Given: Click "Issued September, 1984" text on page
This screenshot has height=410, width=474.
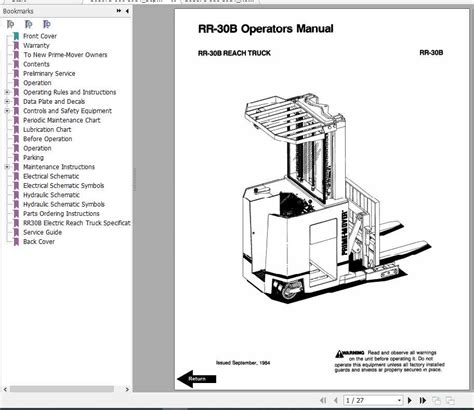Looking at the screenshot, I should point(243,363).
